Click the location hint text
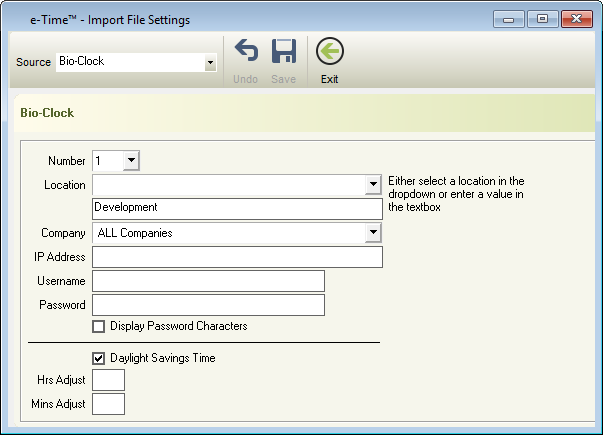 pos(456,194)
